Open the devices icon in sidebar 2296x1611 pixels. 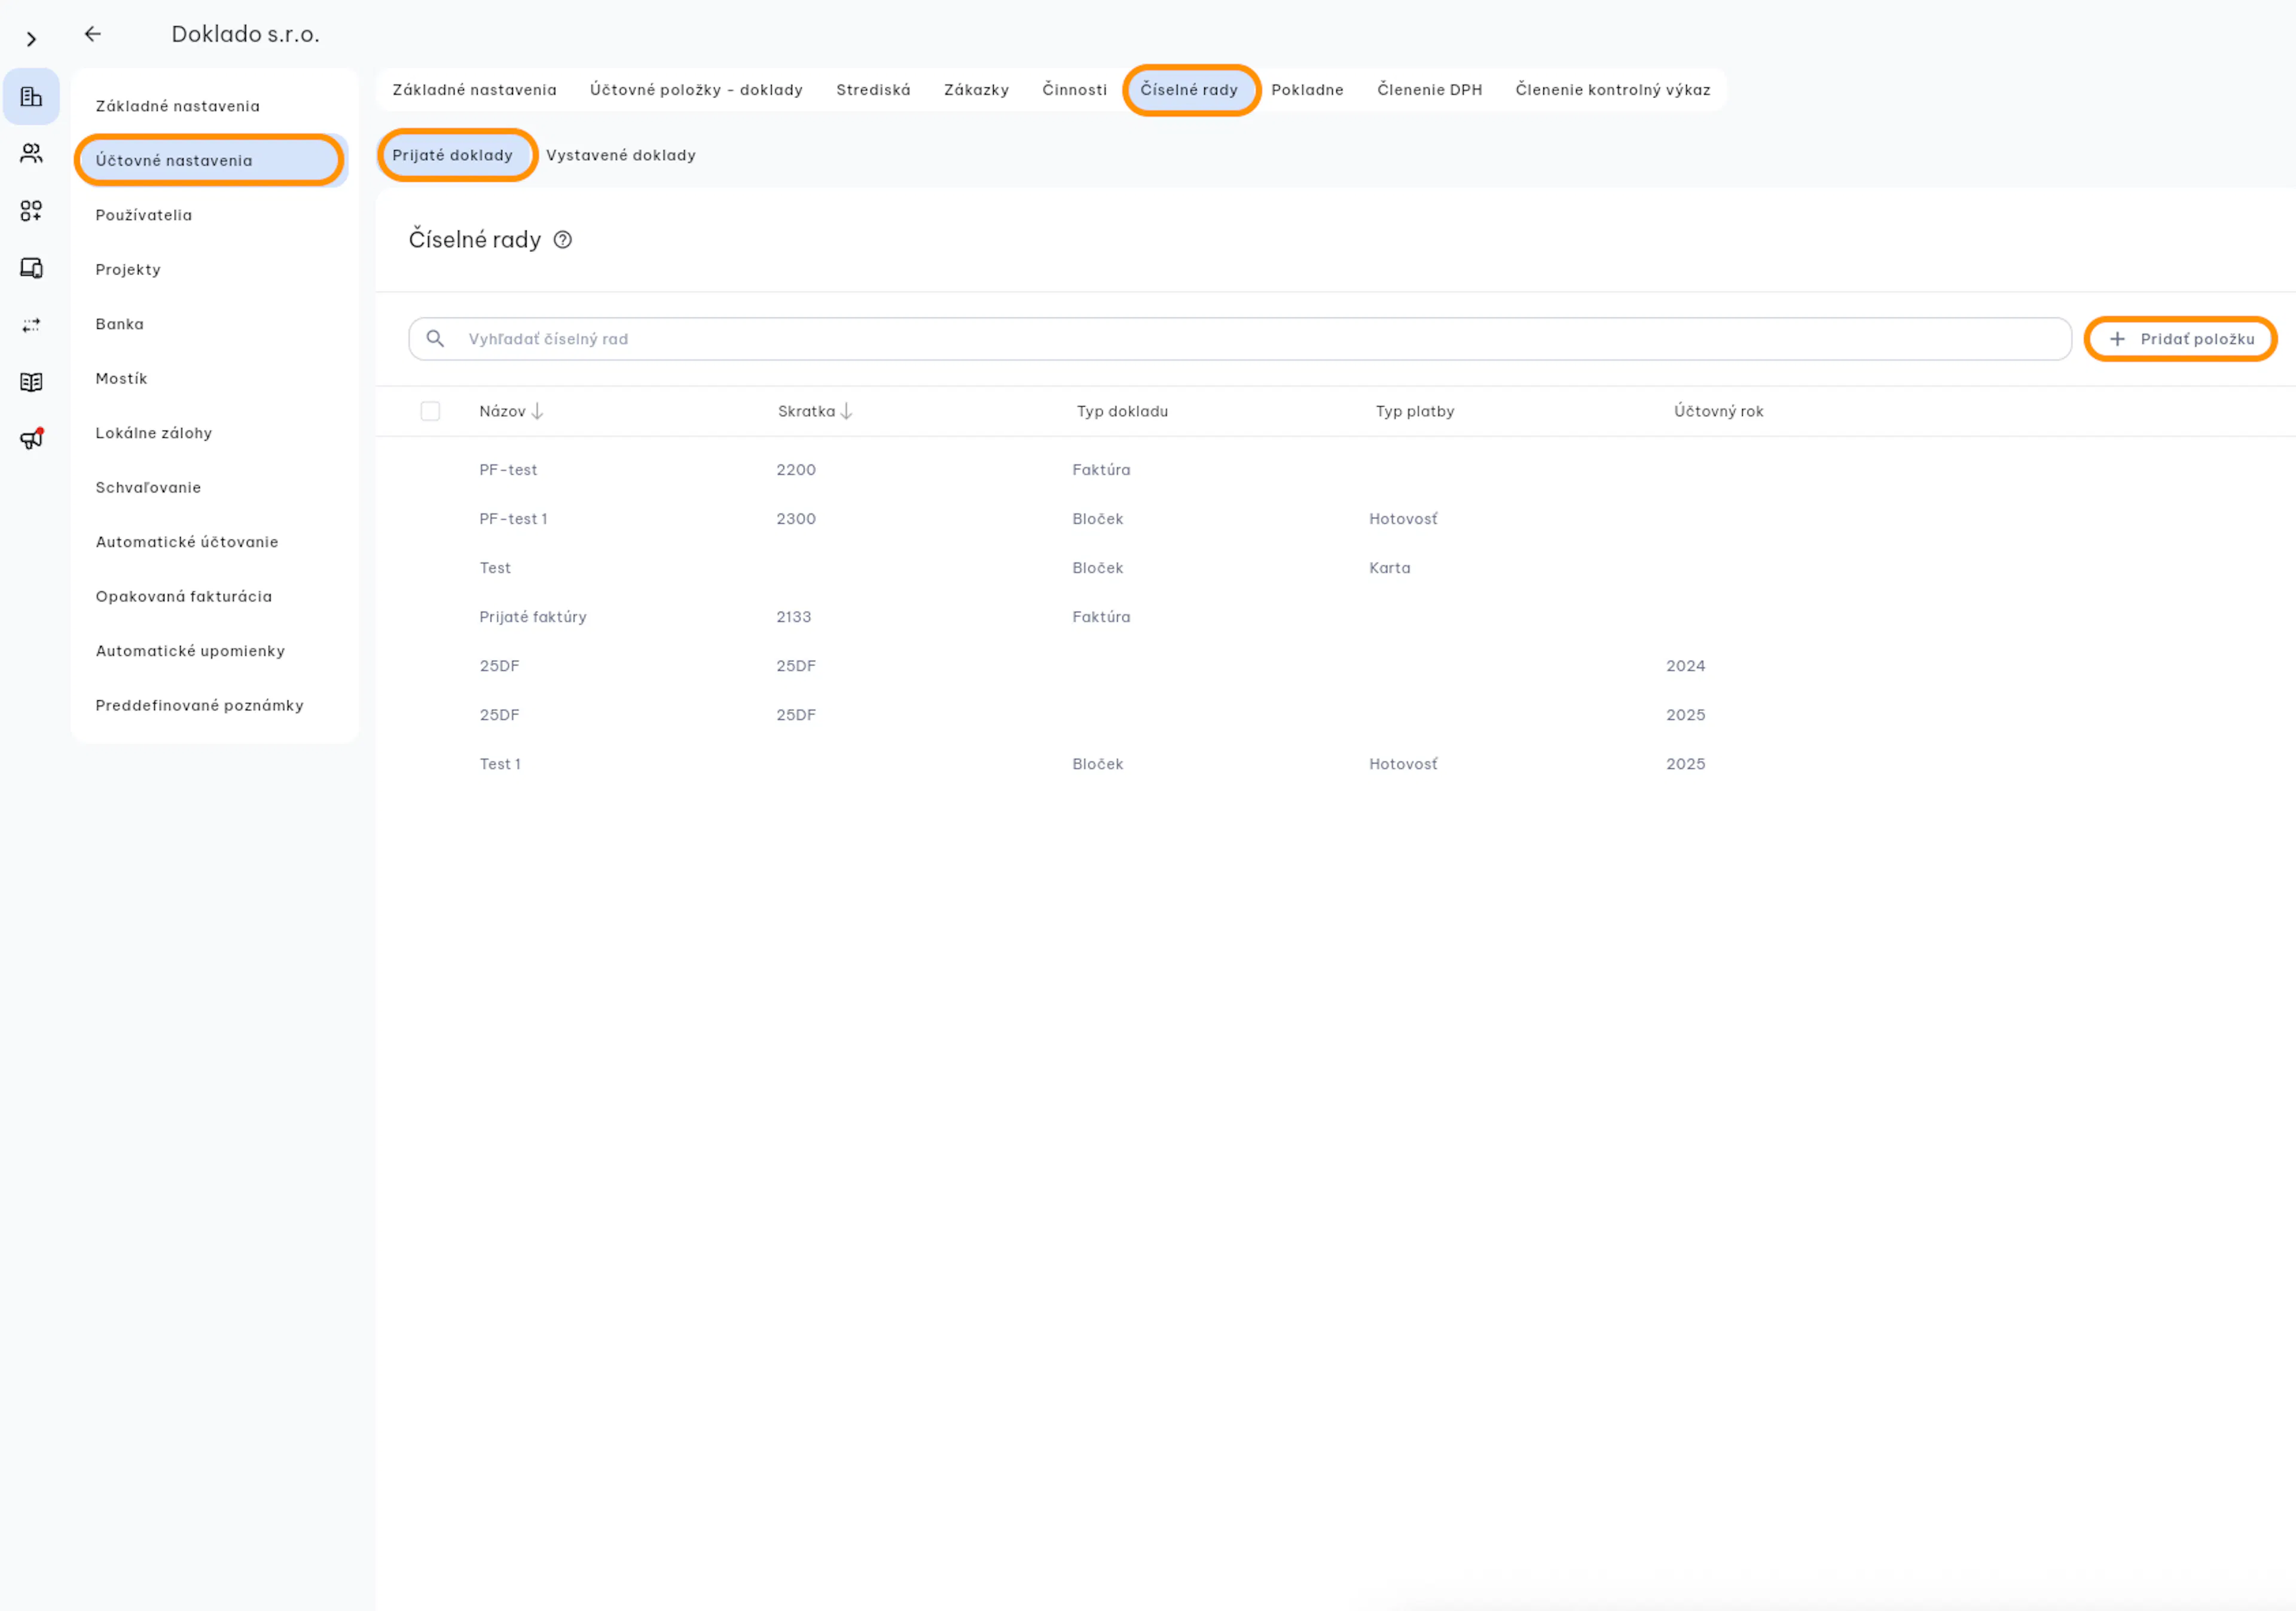(31, 268)
